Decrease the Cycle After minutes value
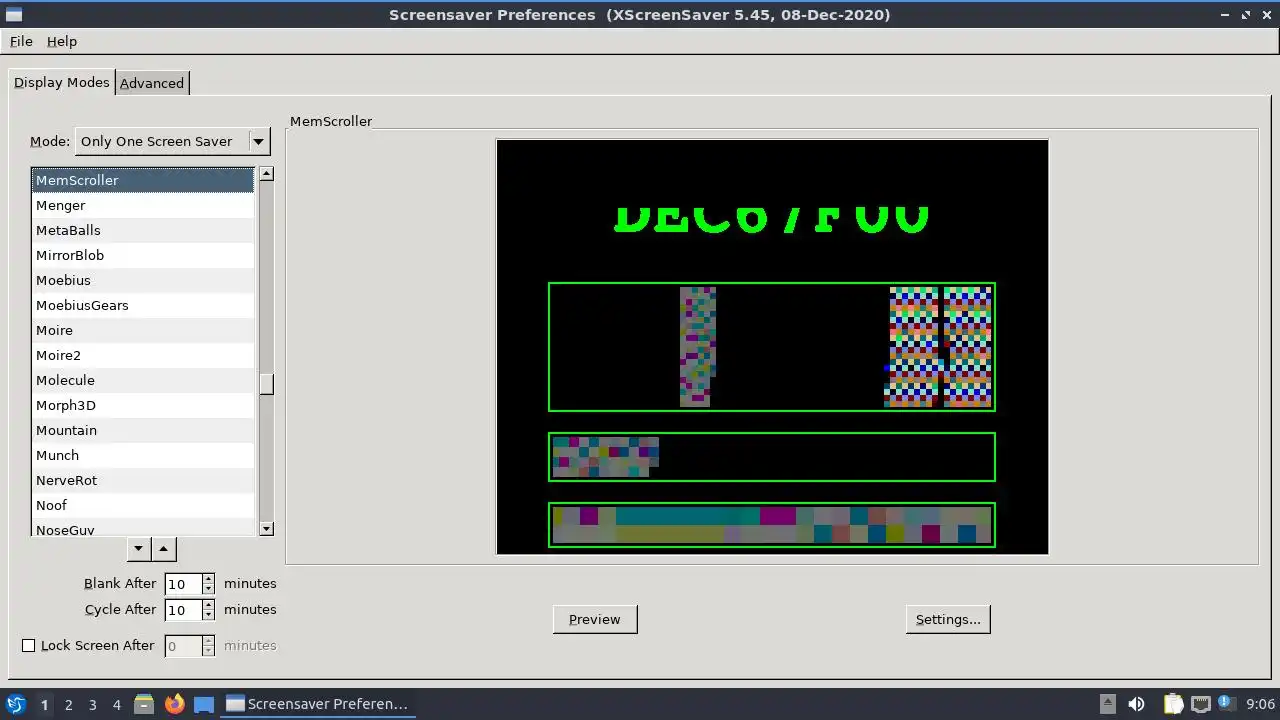 [x=208, y=615]
